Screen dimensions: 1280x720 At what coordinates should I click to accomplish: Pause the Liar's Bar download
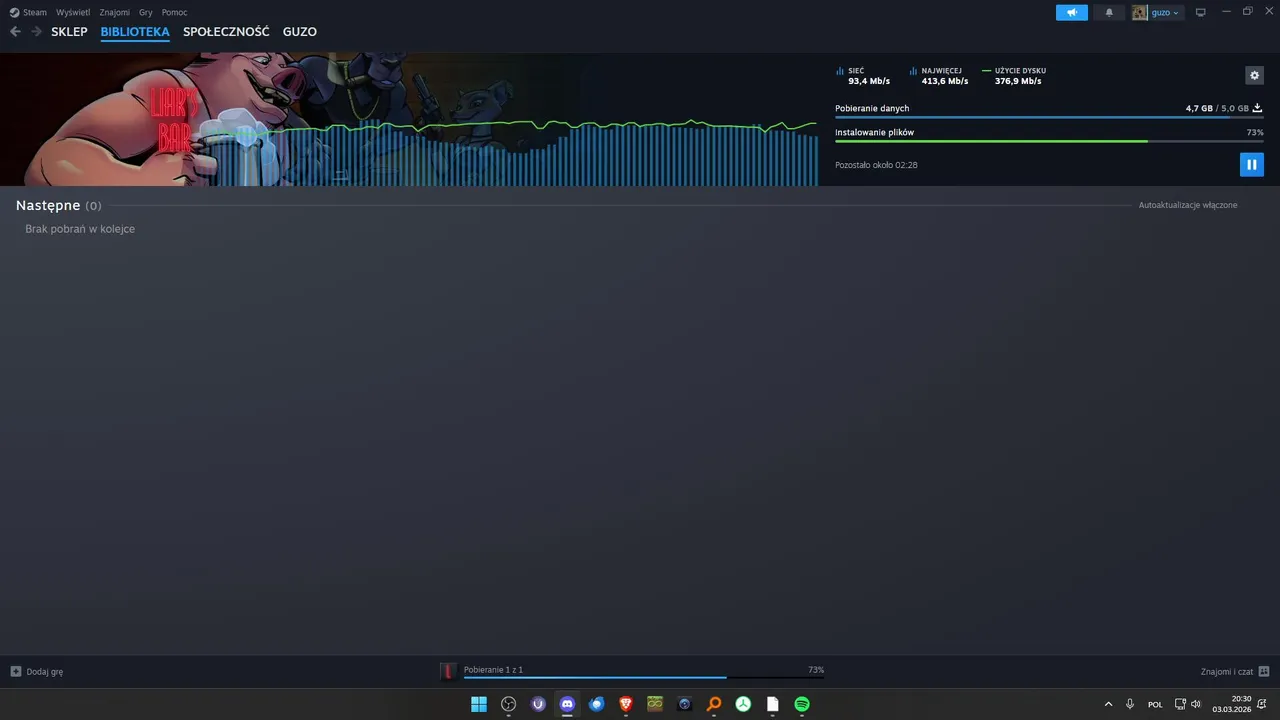coord(1251,164)
